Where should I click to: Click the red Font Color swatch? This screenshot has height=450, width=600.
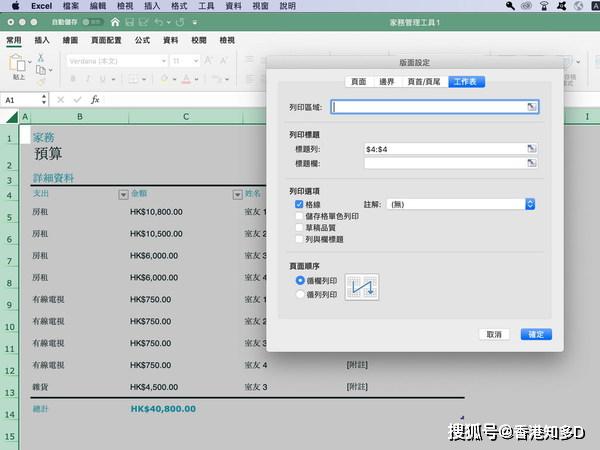(x=186, y=79)
